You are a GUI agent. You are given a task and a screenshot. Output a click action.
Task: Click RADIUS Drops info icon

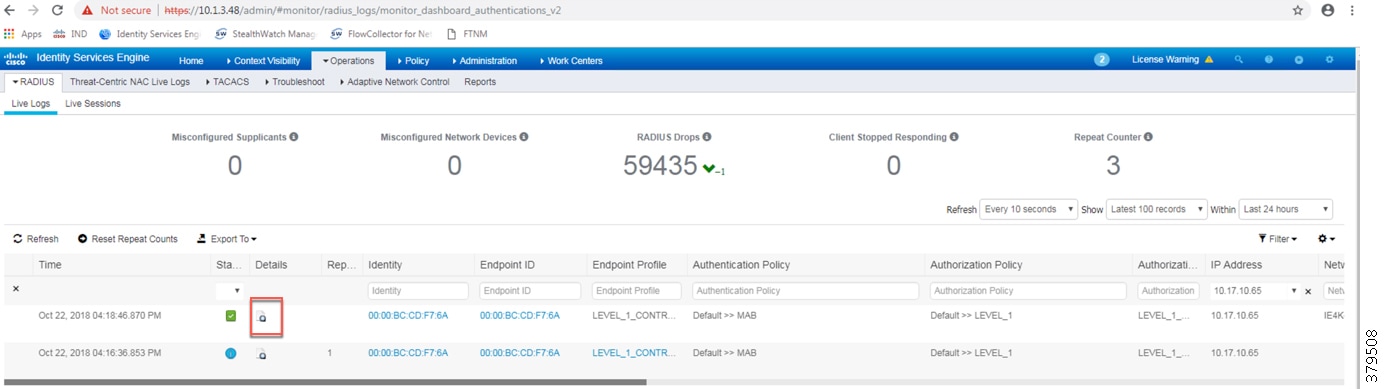click(708, 136)
